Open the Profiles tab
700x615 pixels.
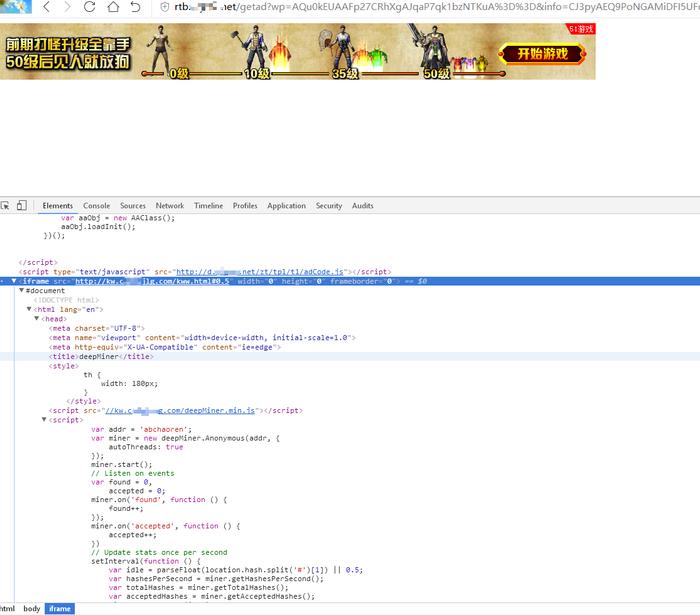point(245,206)
